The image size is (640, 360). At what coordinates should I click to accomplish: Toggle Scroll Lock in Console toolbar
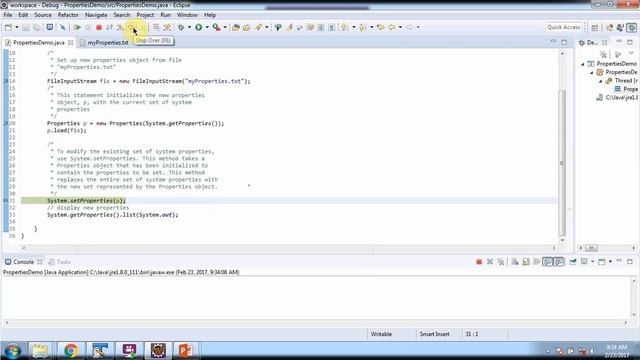(526, 262)
